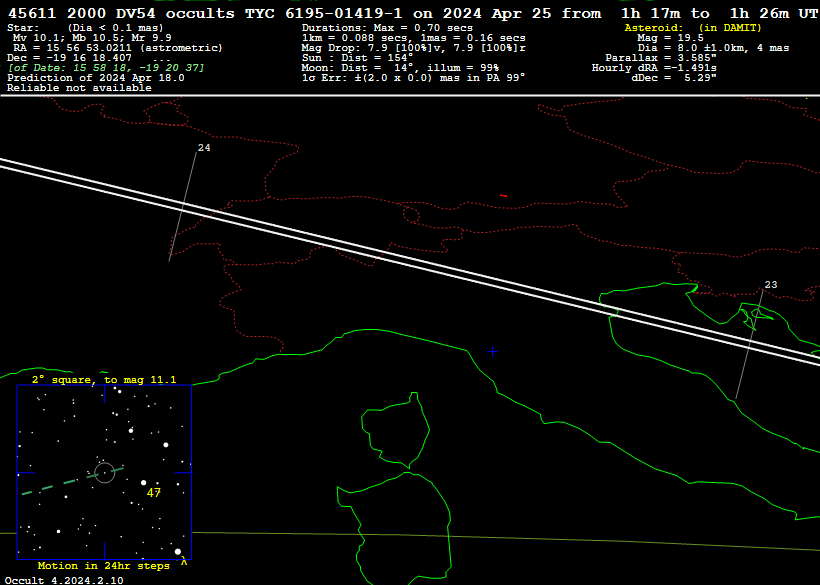This screenshot has height=585, width=820.
Task: Select the time marker labeled 23
Action: tap(771, 285)
